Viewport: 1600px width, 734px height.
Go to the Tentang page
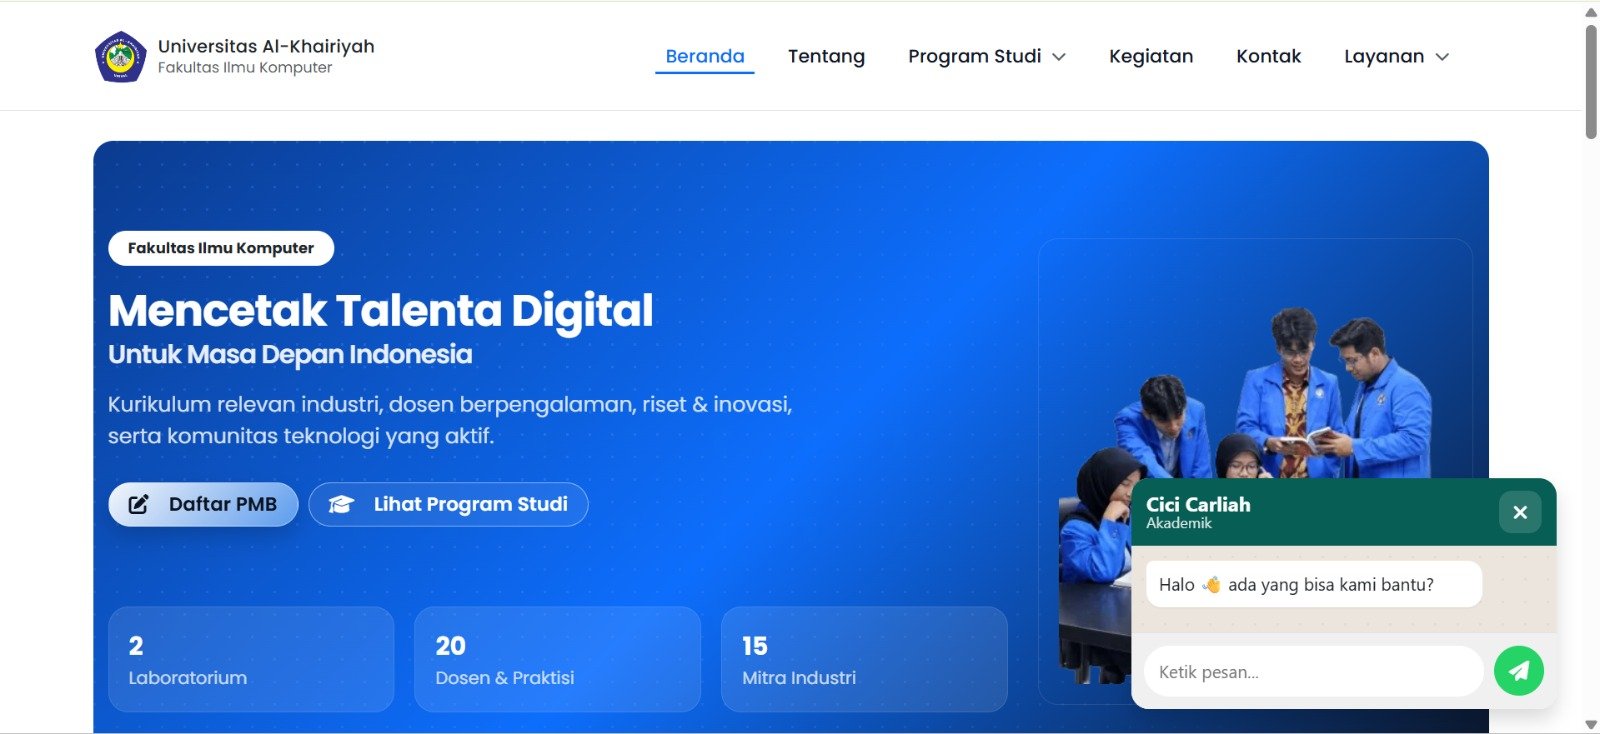tap(826, 56)
